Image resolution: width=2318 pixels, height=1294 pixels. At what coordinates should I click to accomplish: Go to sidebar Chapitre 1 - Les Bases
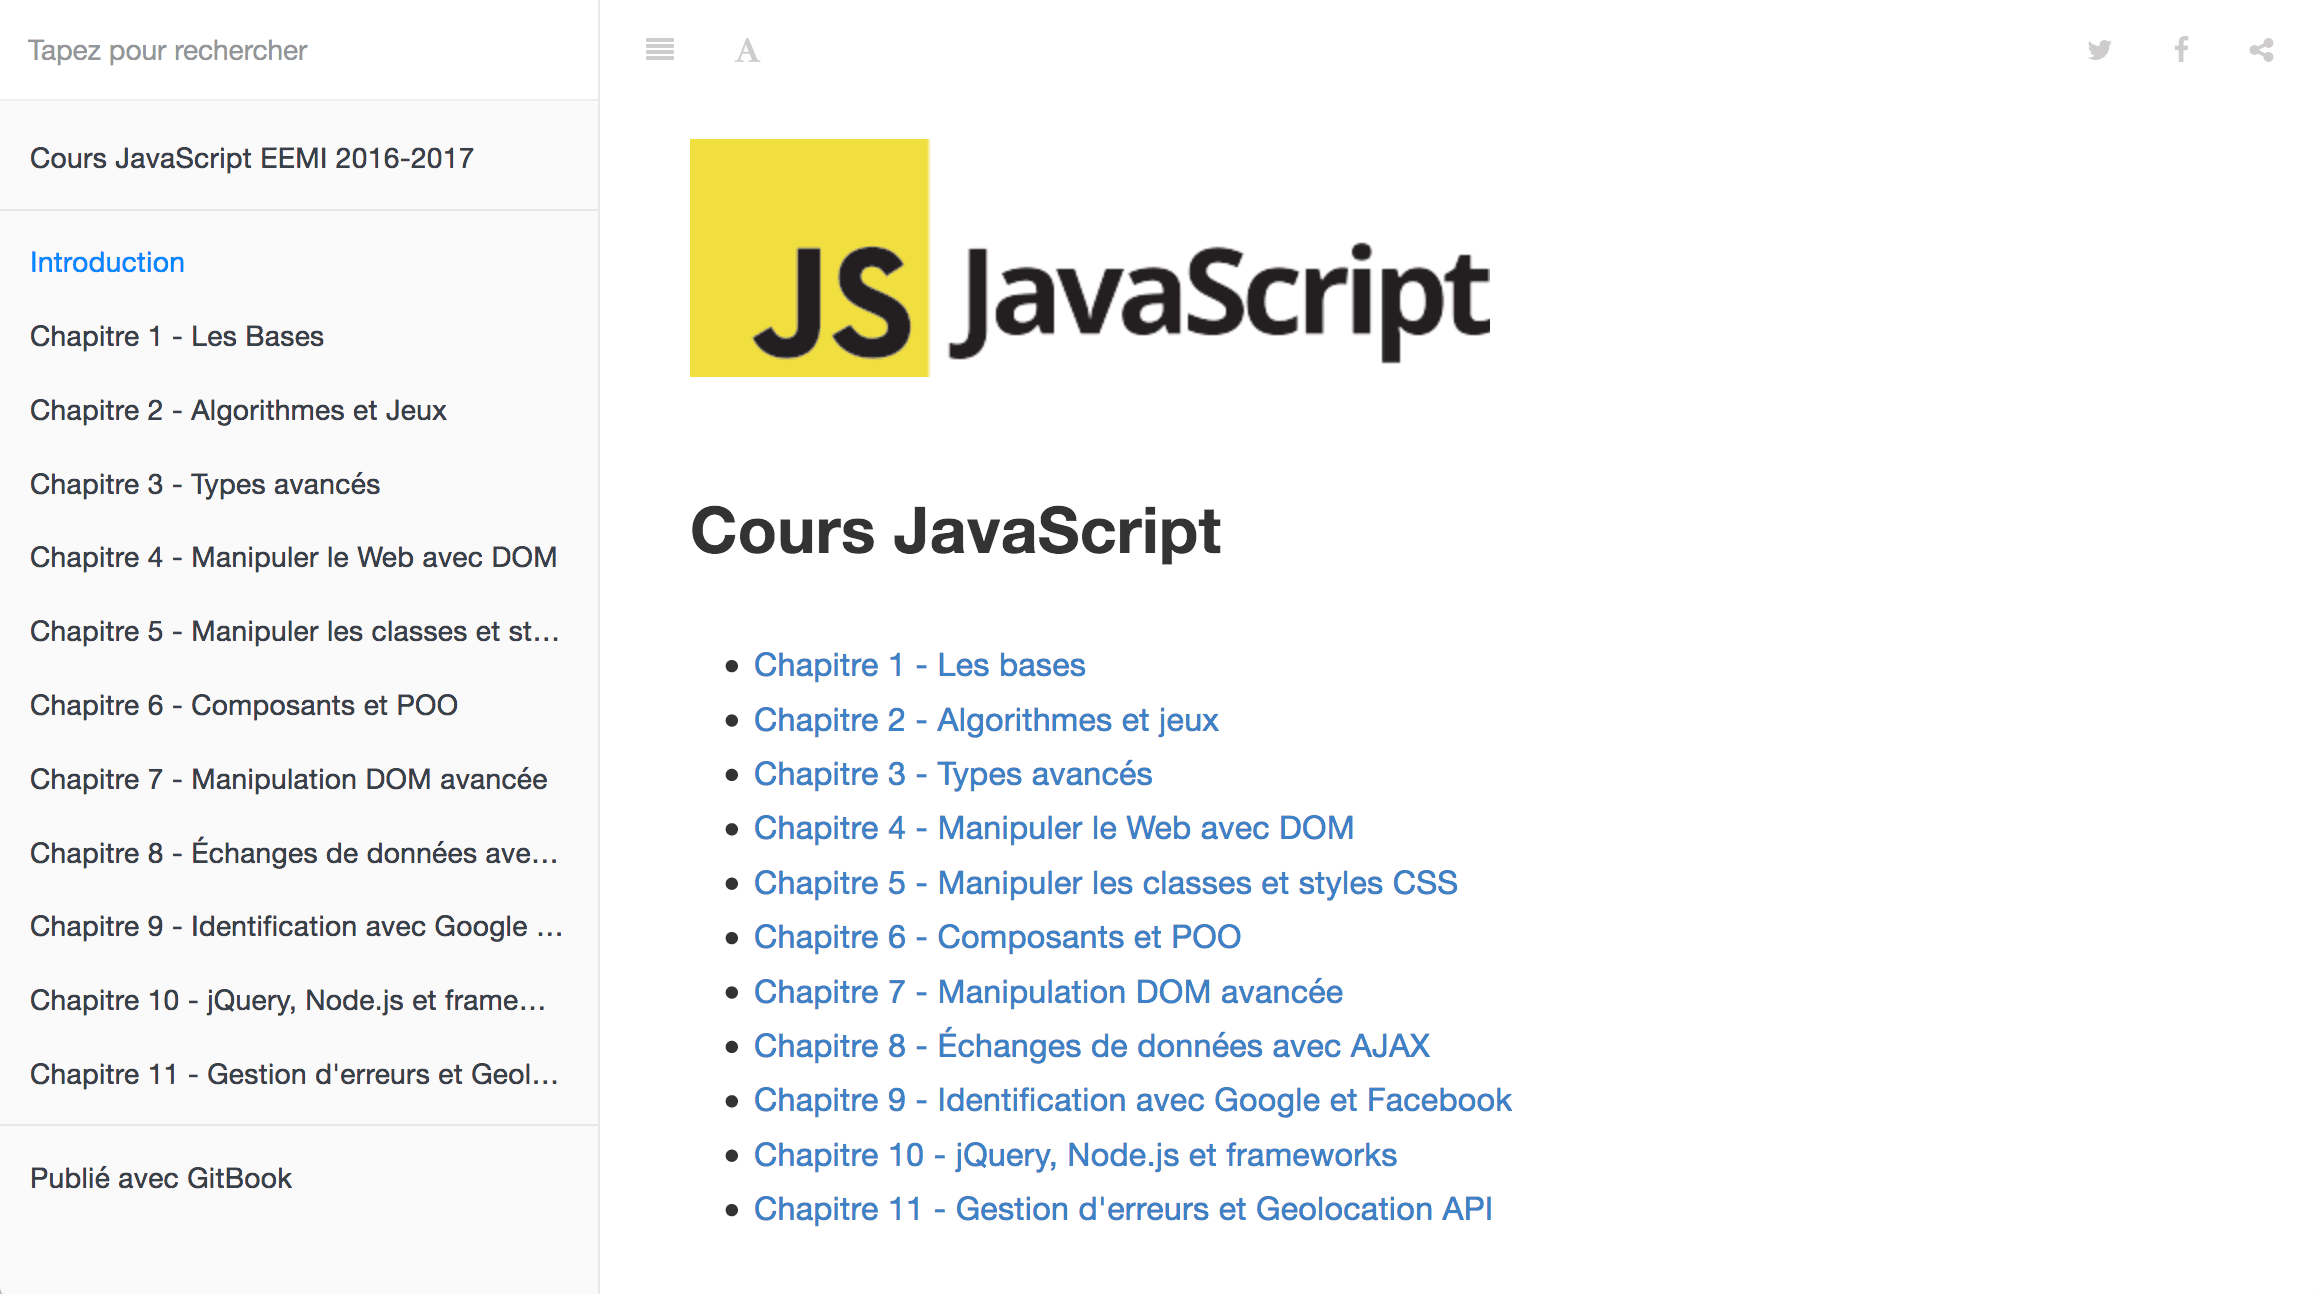point(177,336)
